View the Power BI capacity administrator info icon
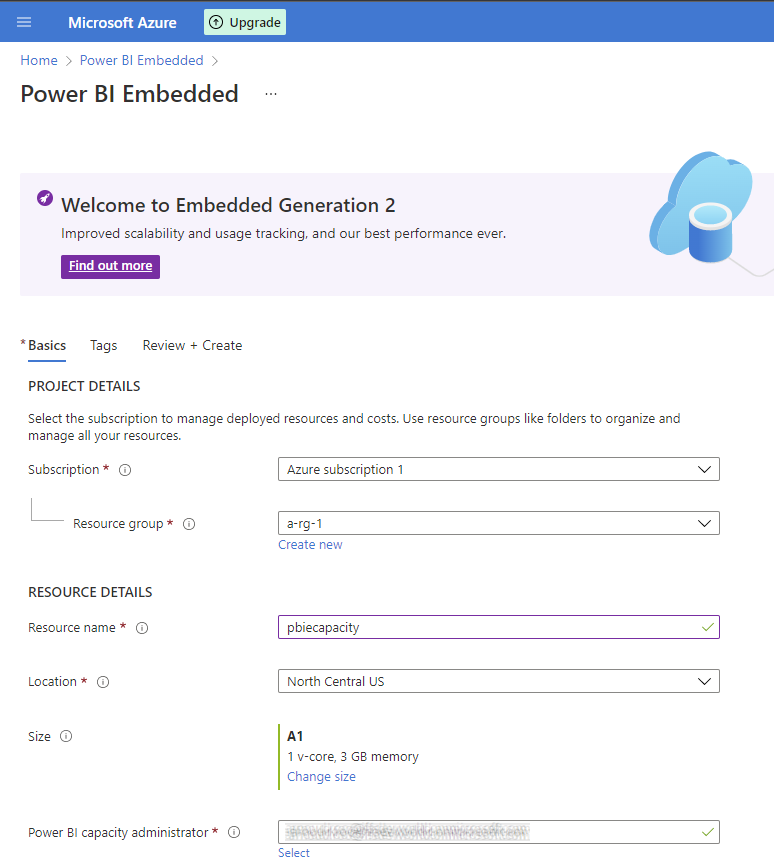Viewport: 774px width, 867px height. pos(233,831)
